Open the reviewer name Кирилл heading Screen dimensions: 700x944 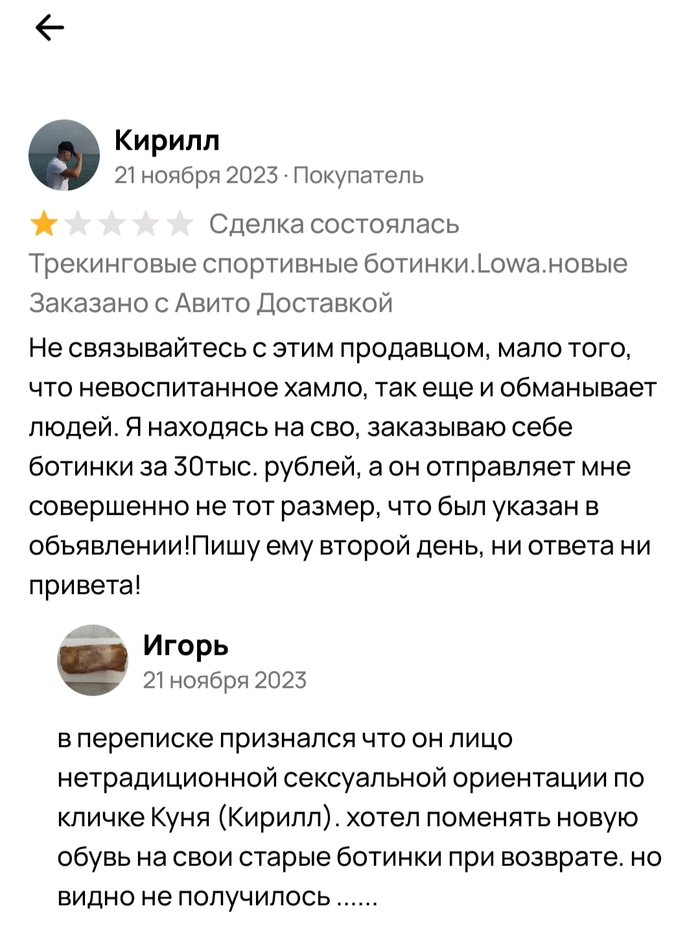(x=167, y=139)
